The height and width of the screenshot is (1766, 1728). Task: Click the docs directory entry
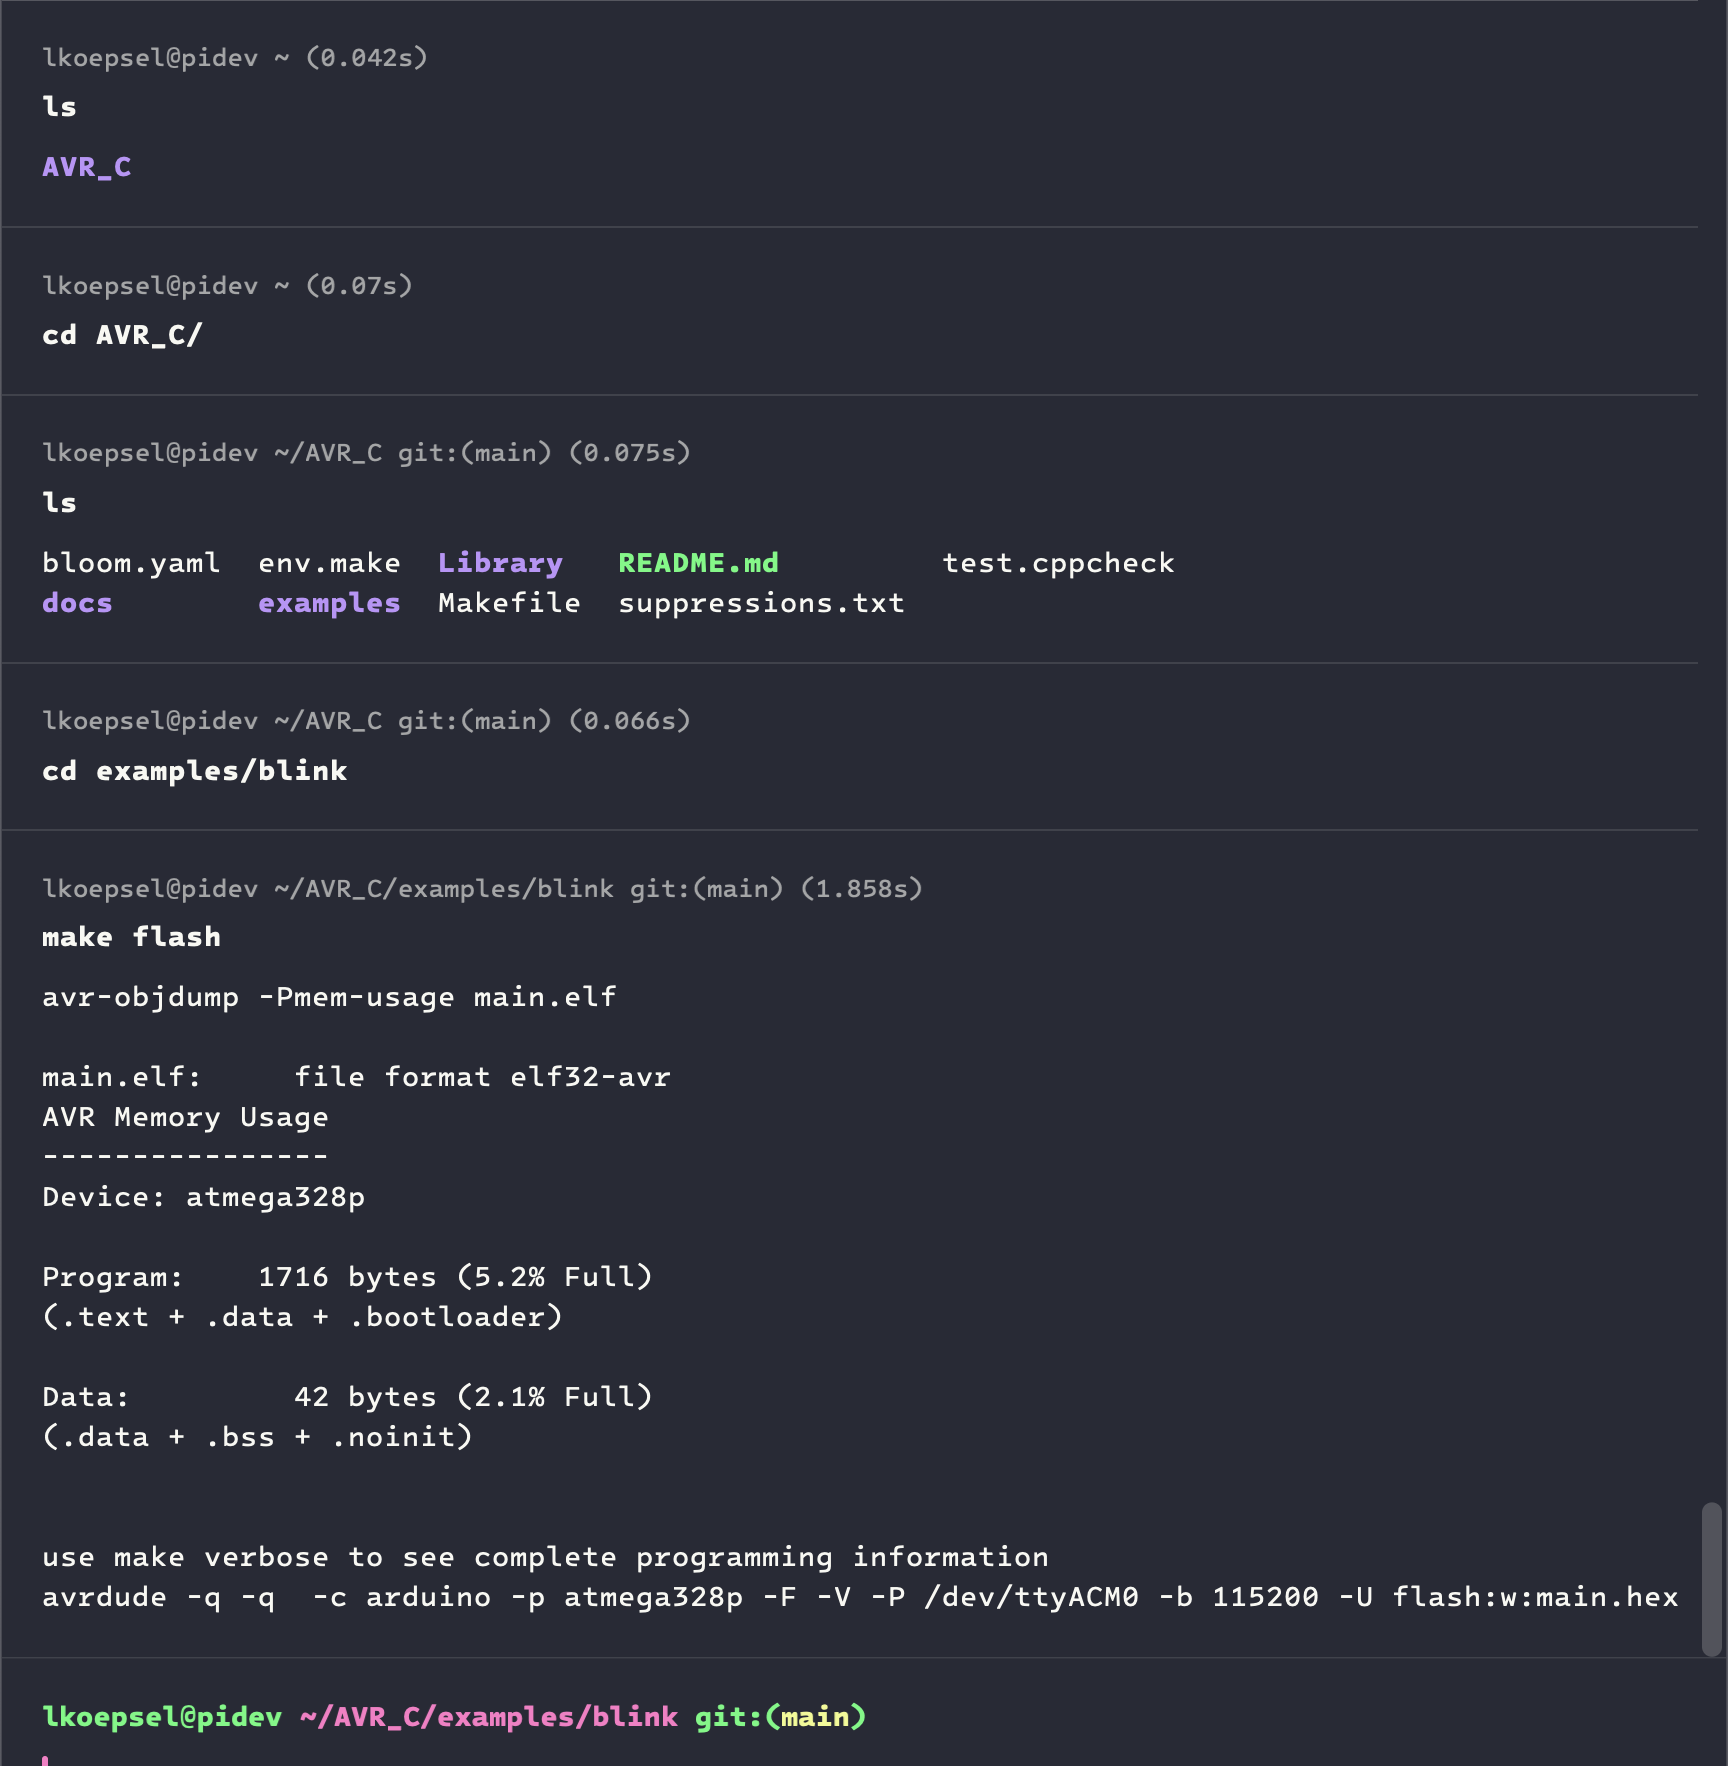[77, 603]
